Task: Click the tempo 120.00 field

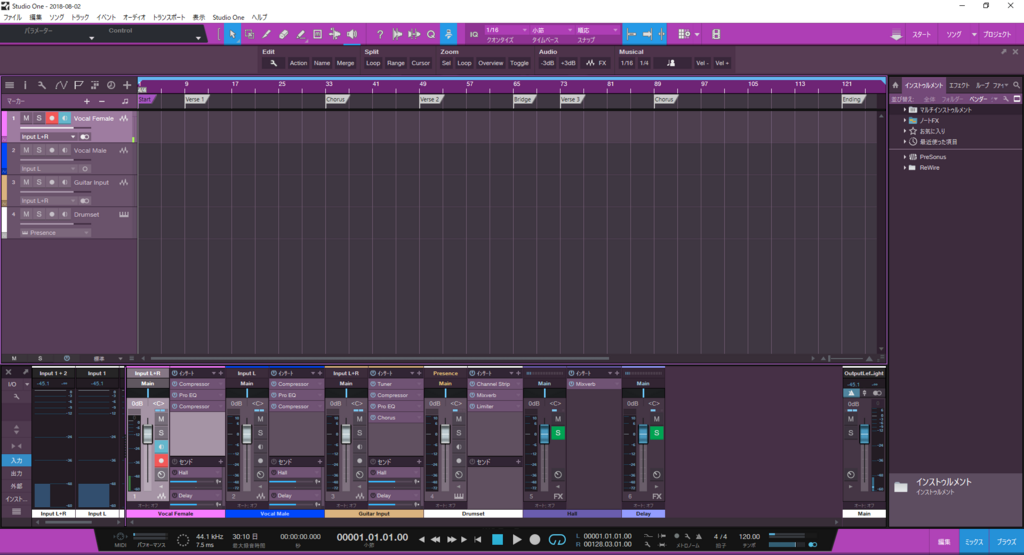Action: click(x=749, y=537)
